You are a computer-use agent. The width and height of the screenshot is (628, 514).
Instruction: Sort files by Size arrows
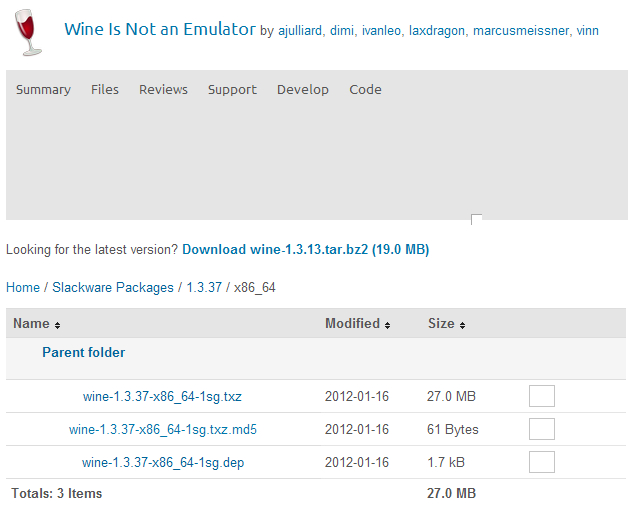[463, 325]
